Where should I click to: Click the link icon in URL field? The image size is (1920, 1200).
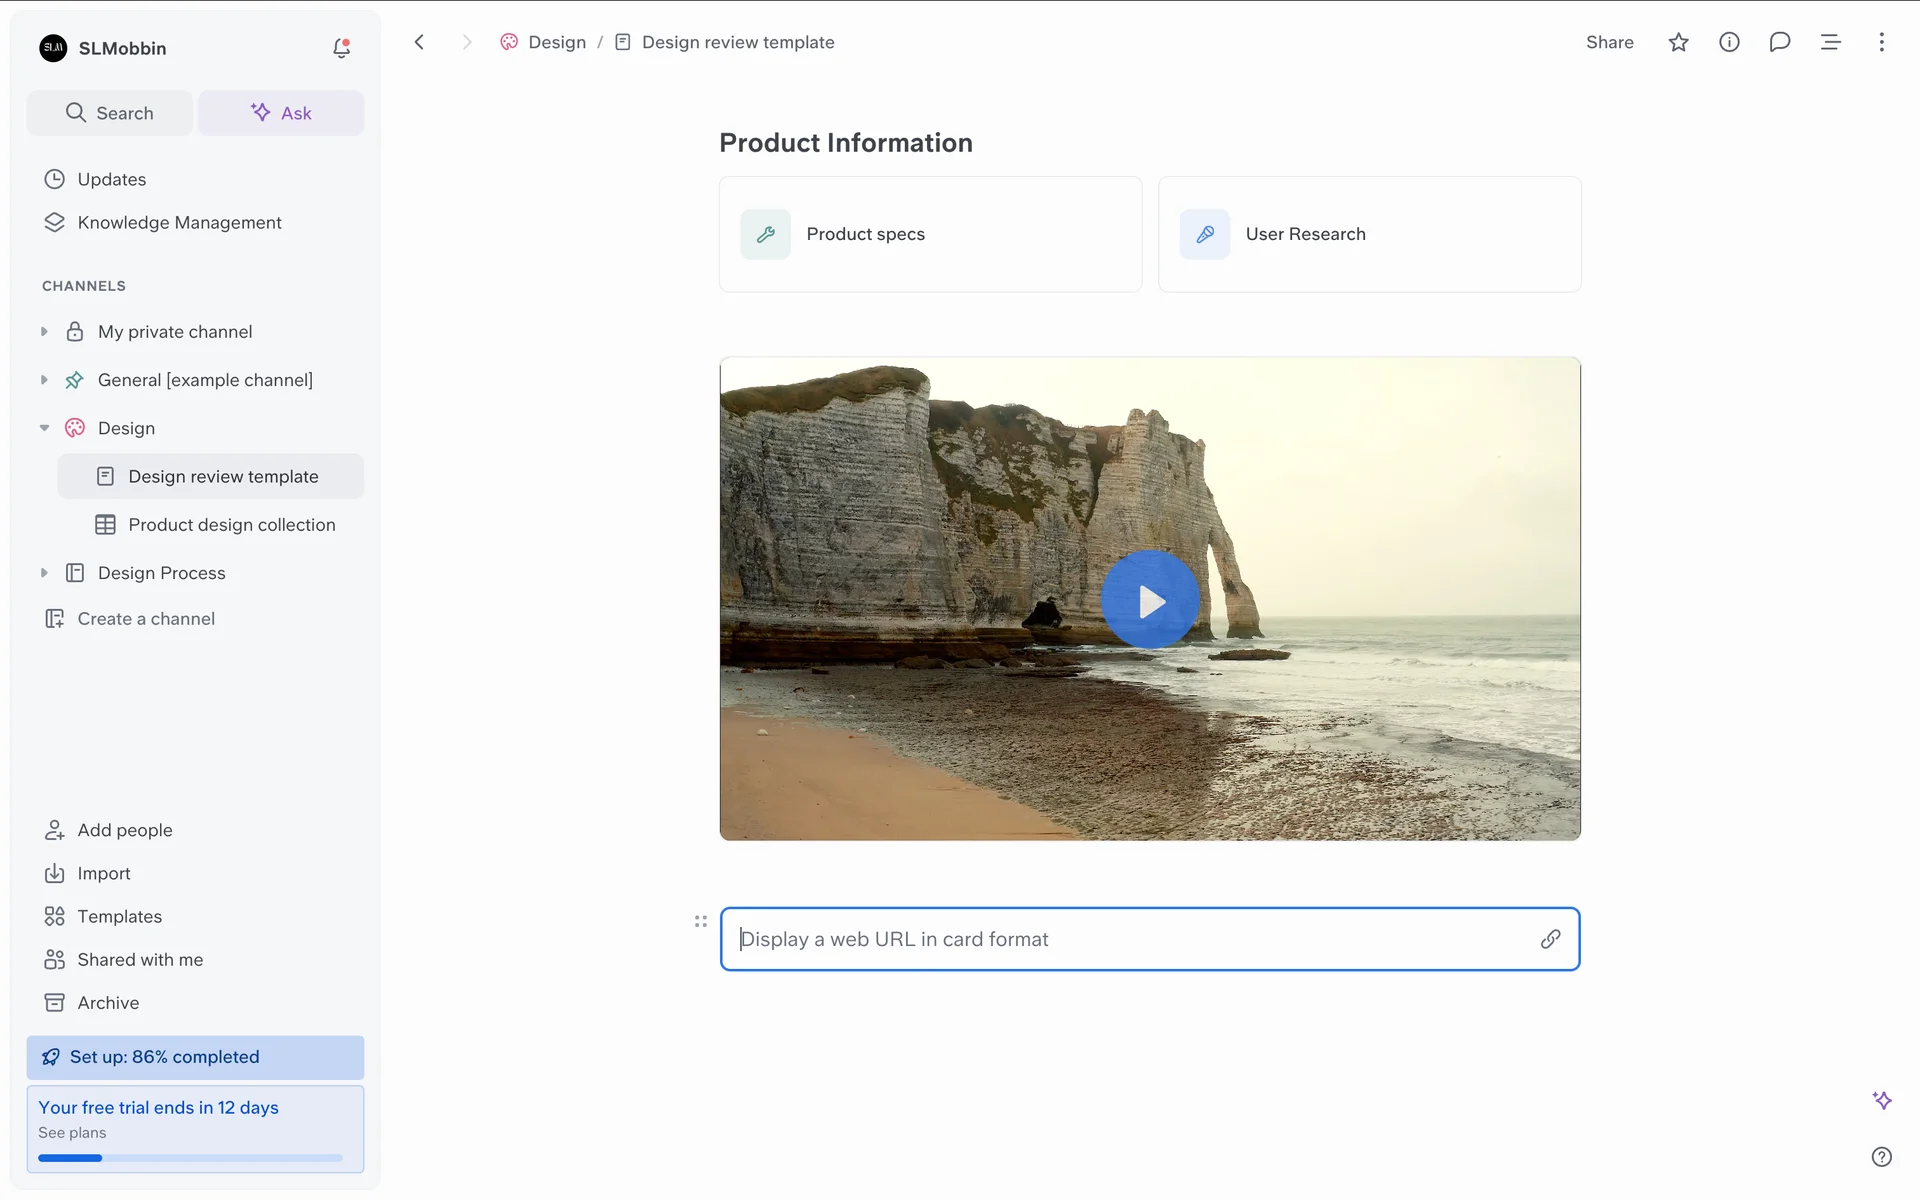[1550, 939]
